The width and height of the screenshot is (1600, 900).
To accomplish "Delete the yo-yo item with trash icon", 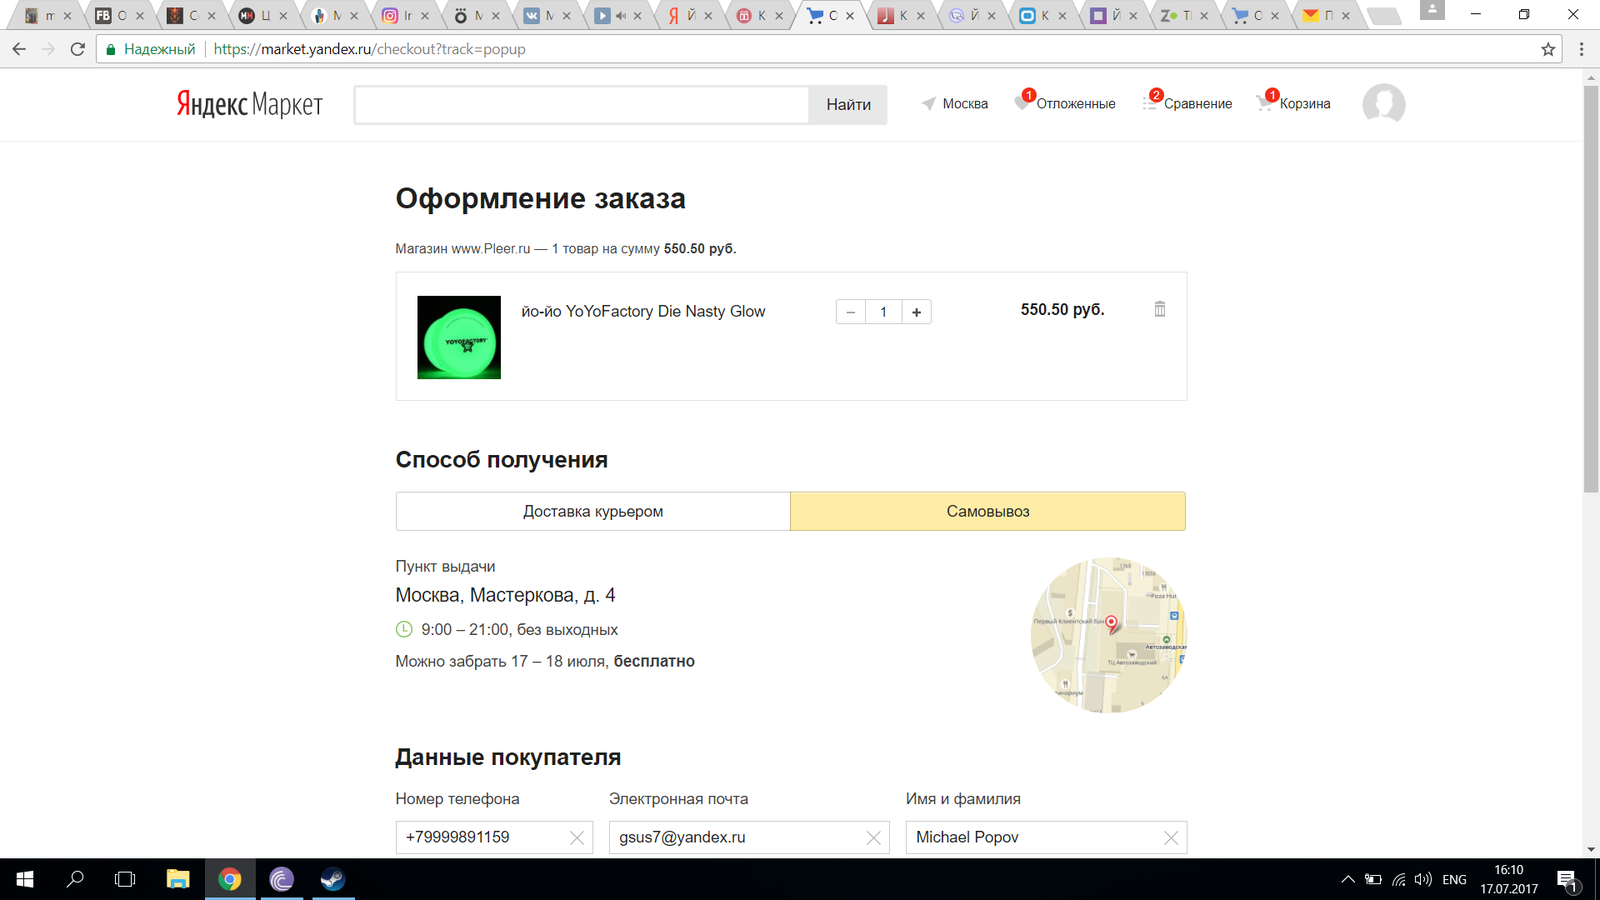I will (1160, 309).
